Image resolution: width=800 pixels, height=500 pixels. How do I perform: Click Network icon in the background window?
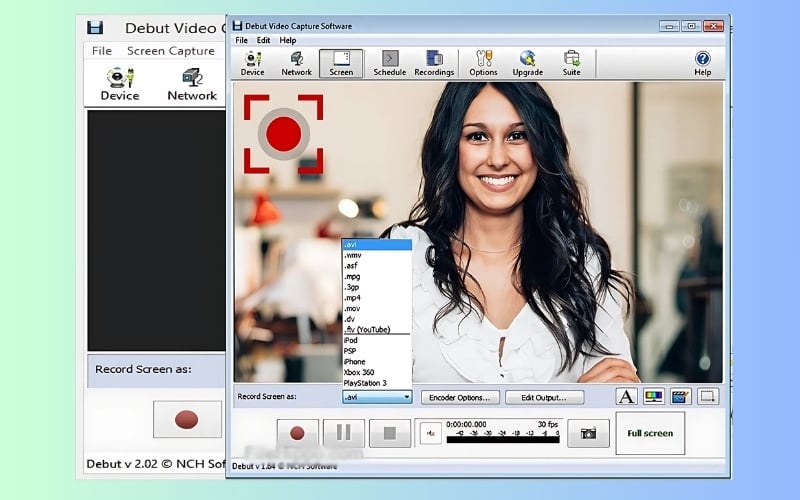(192, 84)
